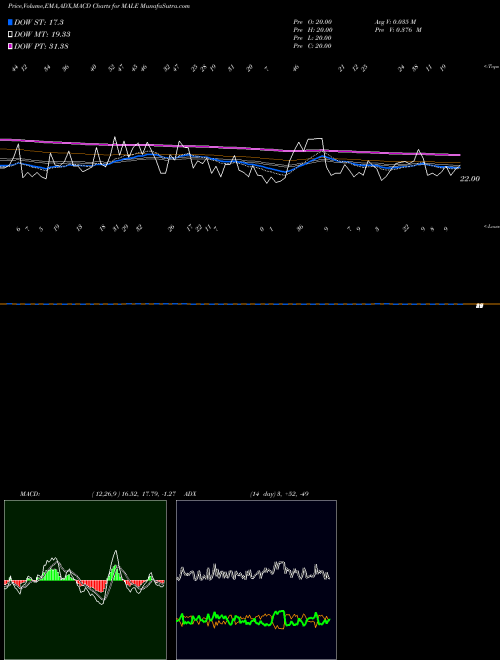Select the 'DOW ST: 17.3' legend text
Screen dimensions: 500x660
click(39, 22)
